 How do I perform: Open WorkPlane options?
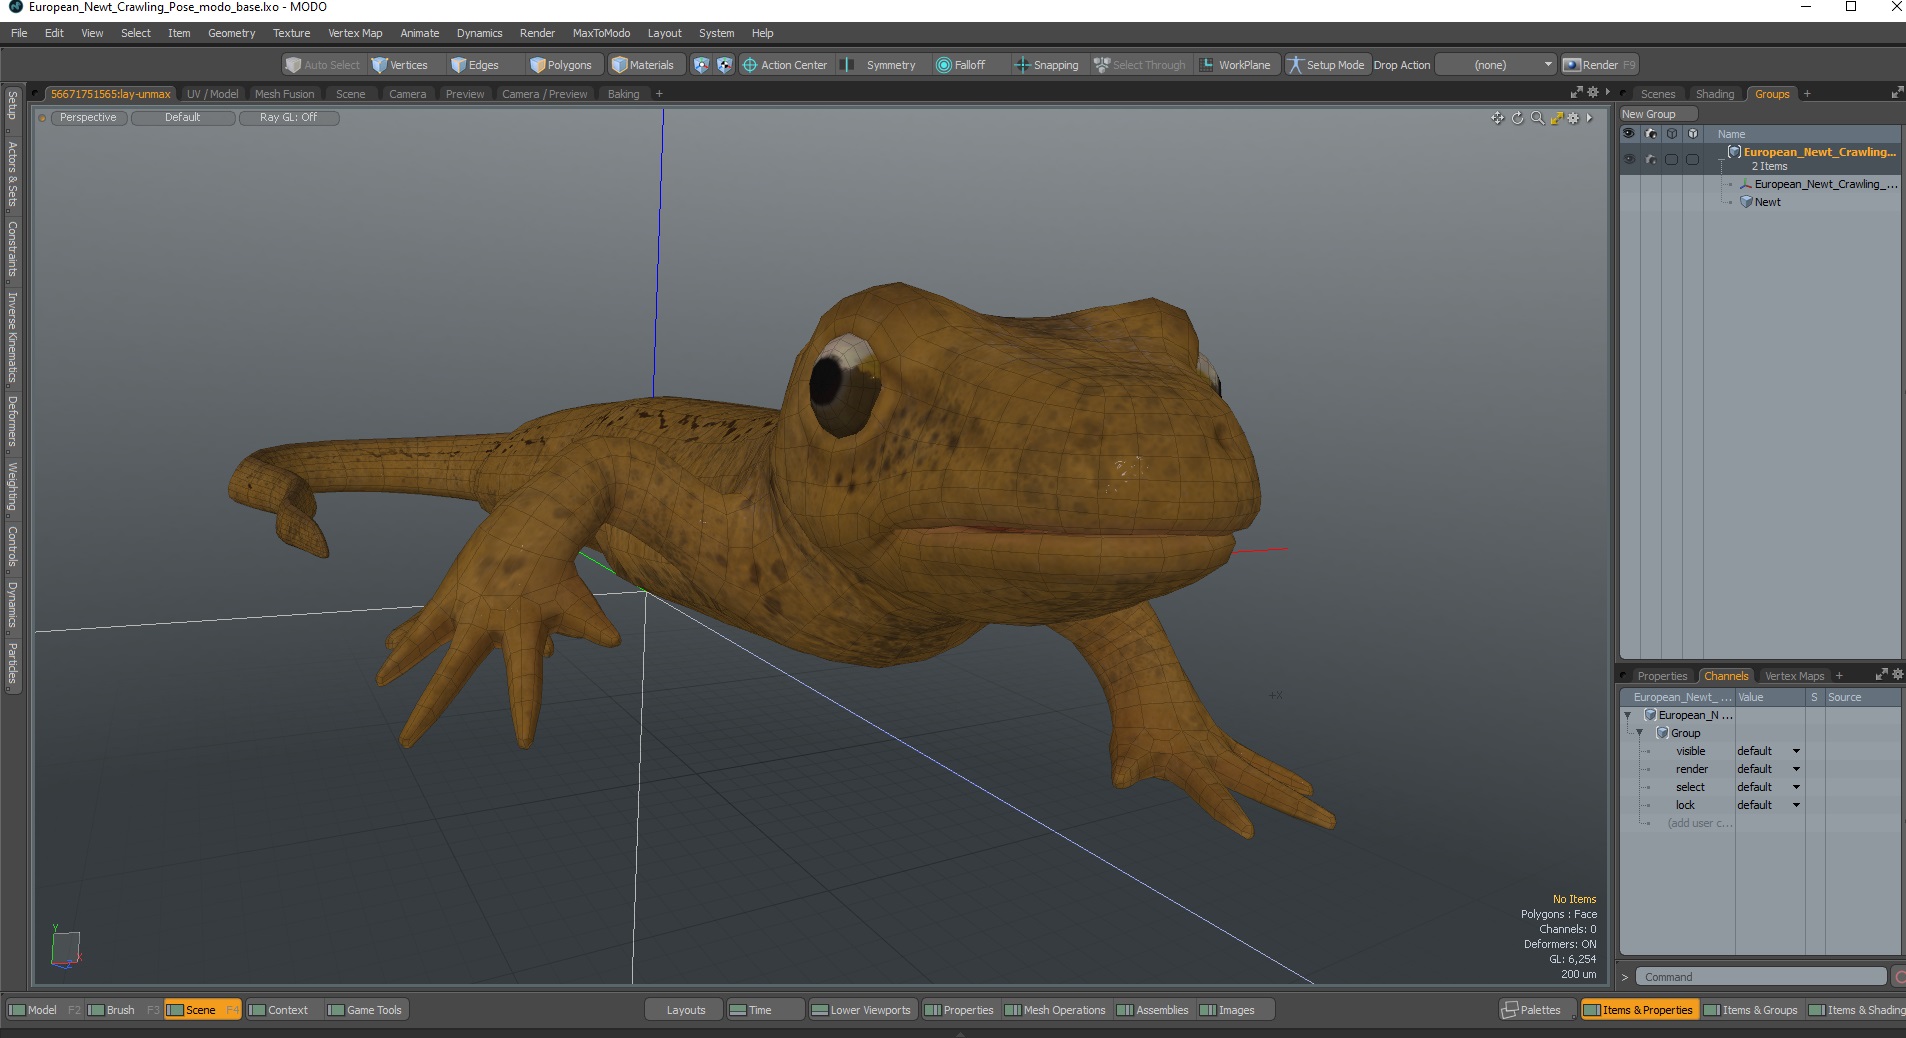click(x=1236, y=65)
